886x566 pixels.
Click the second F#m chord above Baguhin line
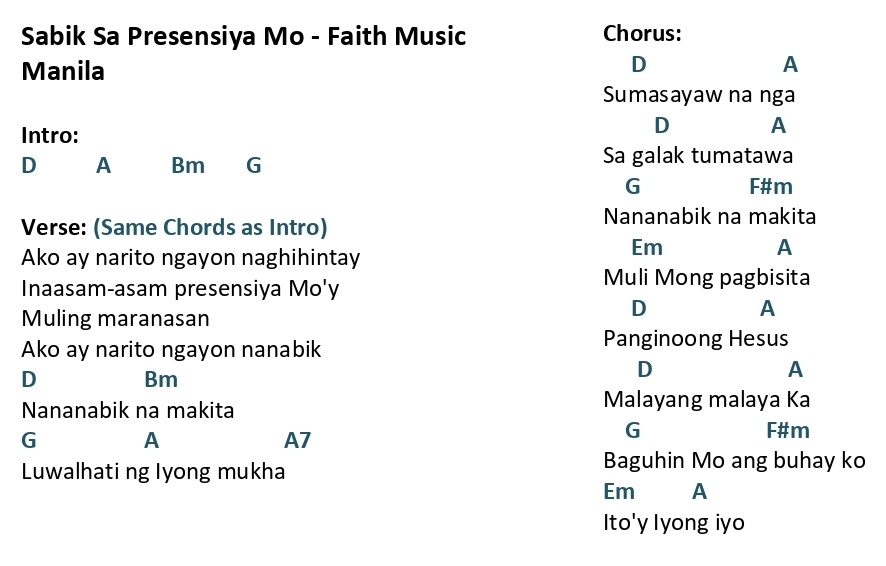click(x=788, y=430)
